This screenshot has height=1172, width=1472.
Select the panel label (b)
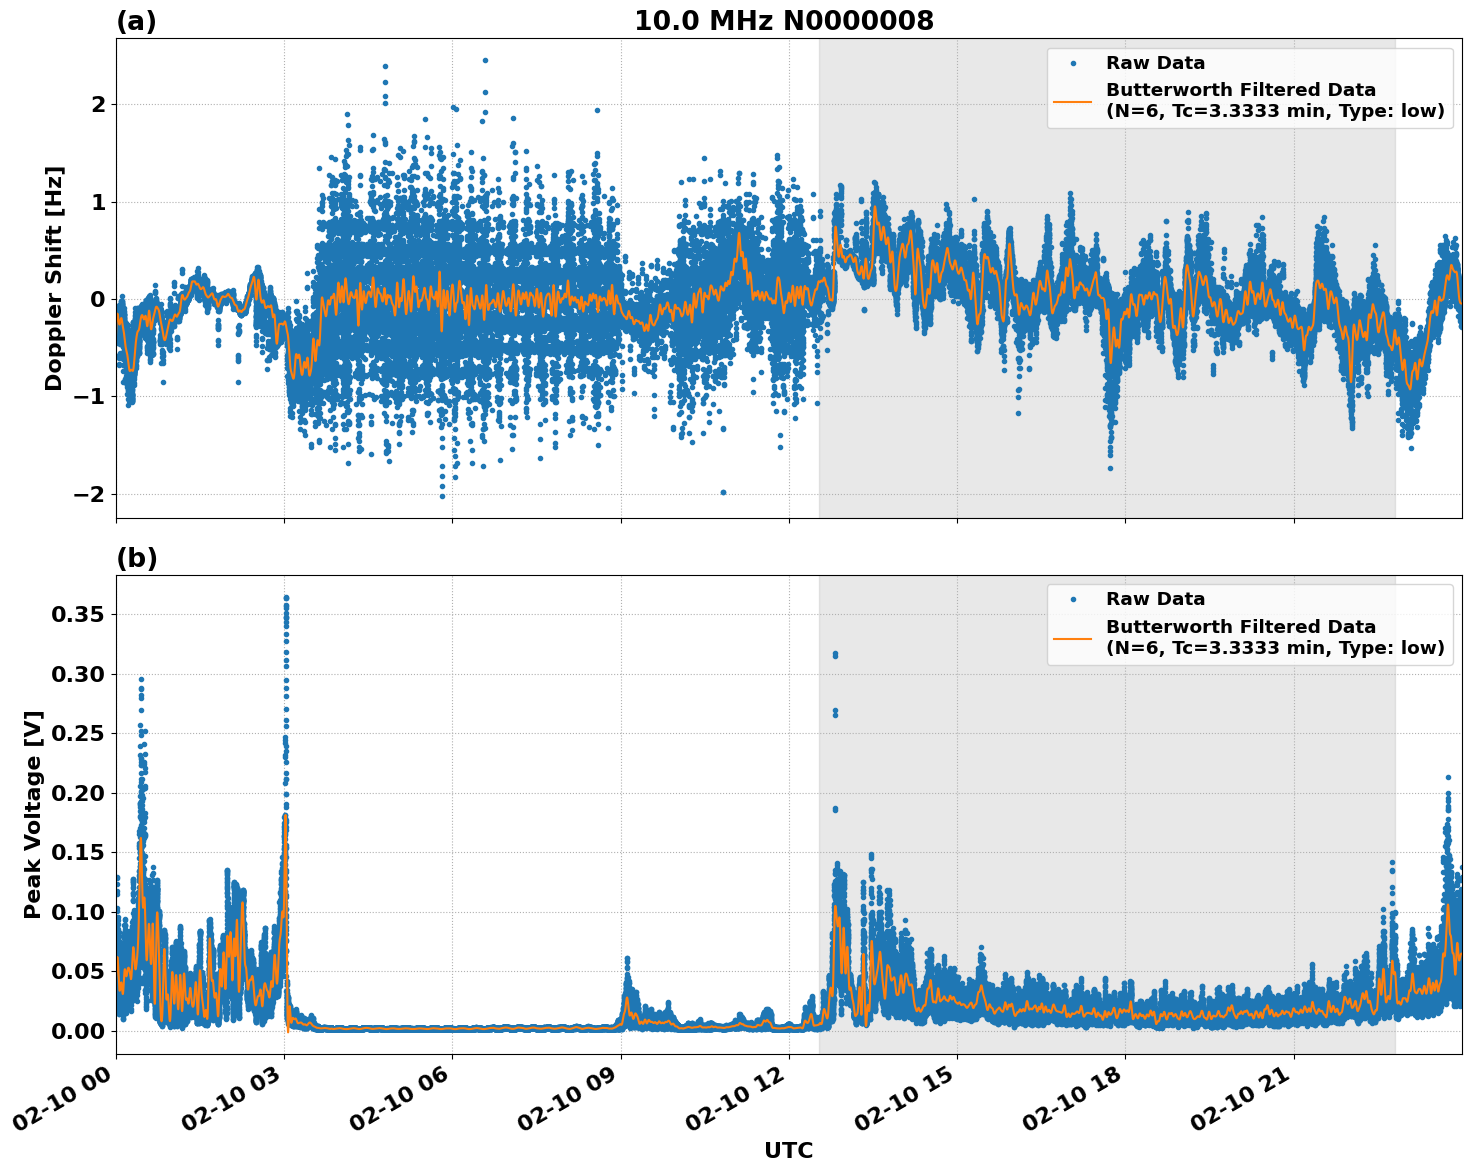(136, 557)
